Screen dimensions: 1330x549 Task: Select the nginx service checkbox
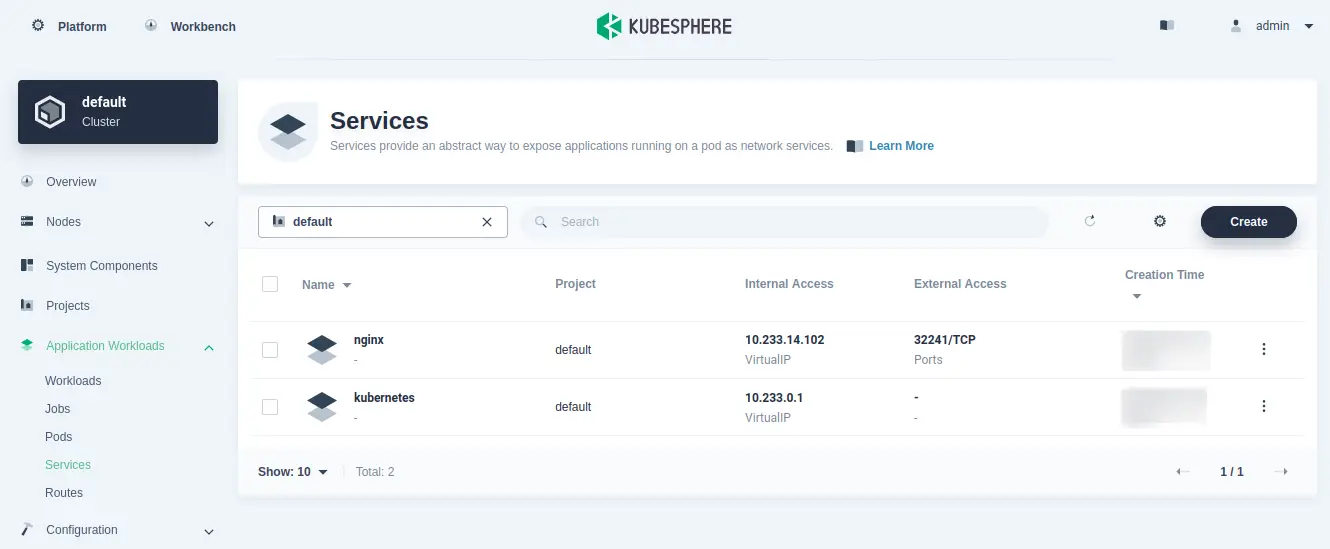270,350
